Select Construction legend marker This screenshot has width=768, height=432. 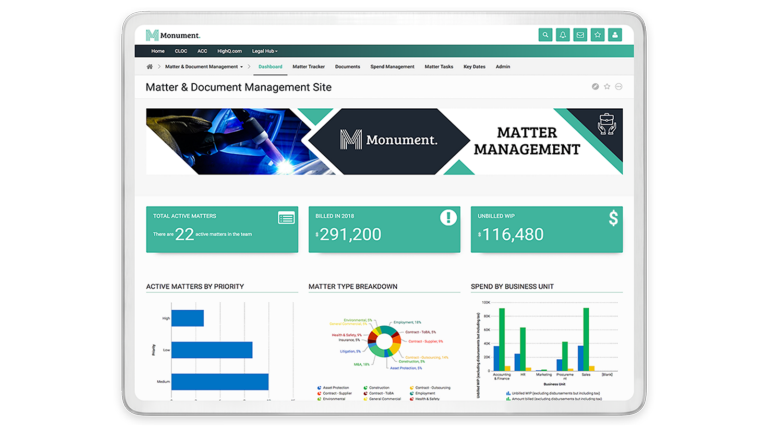[365, 387]
